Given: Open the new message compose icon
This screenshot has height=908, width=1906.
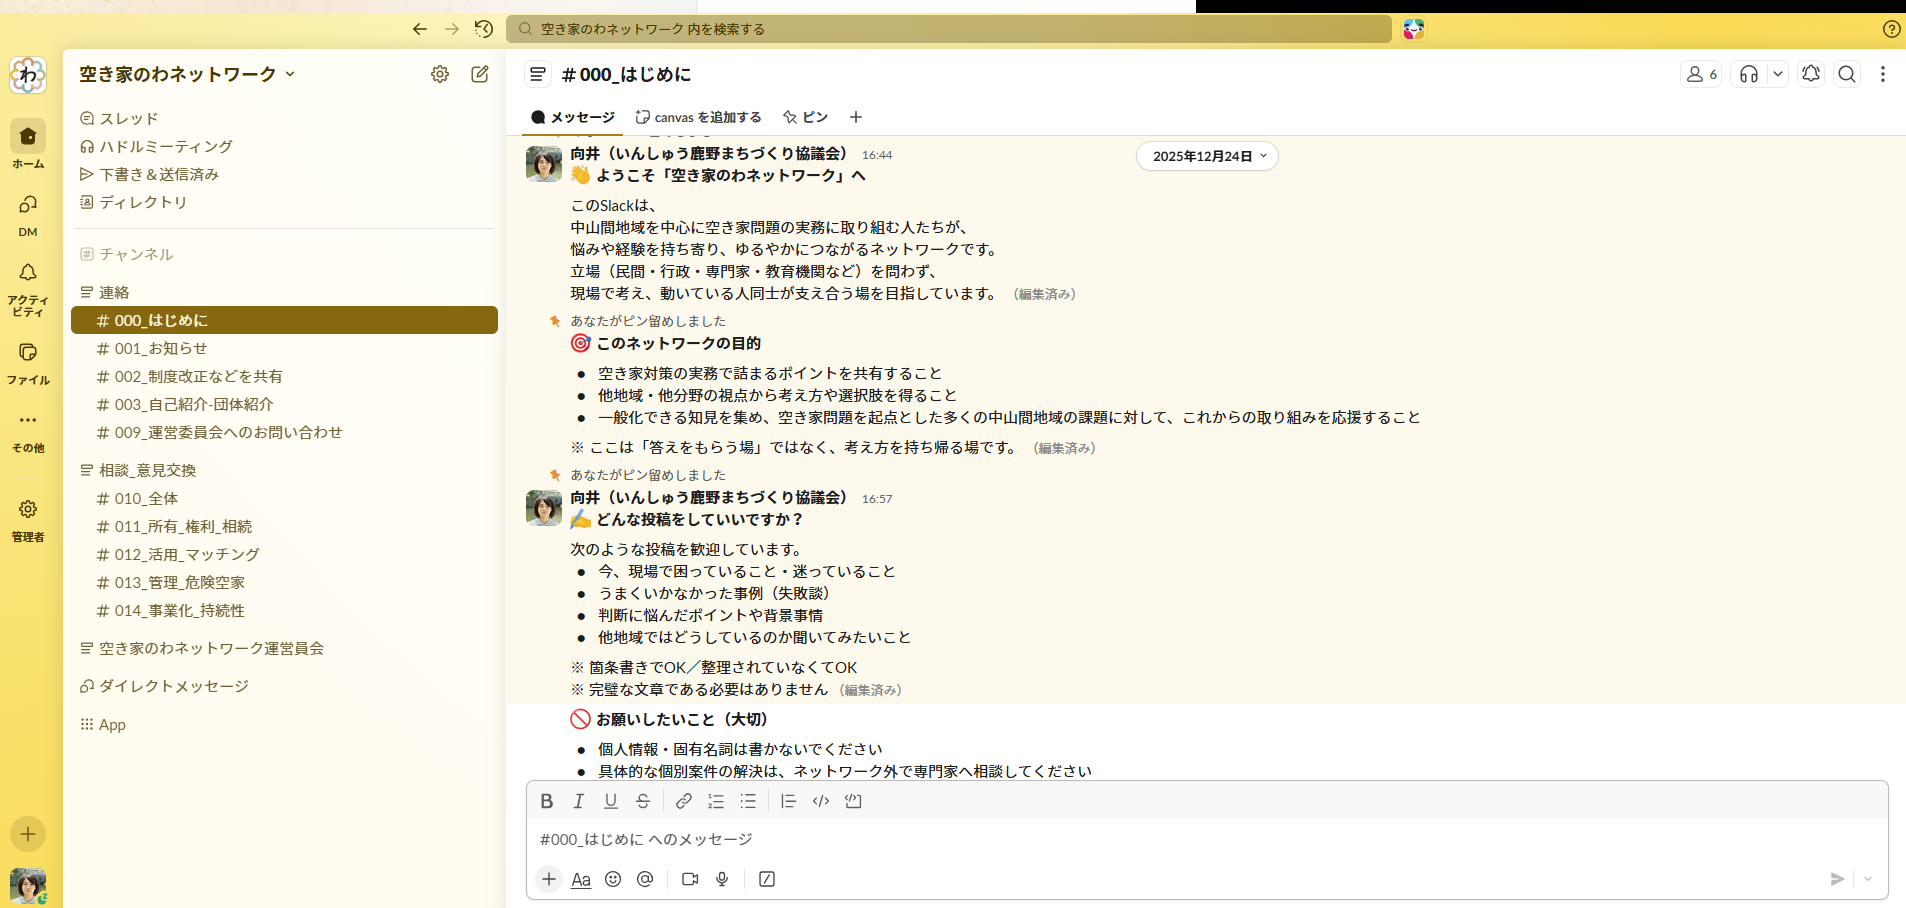Looking at the screenshot, I should 480,74.
